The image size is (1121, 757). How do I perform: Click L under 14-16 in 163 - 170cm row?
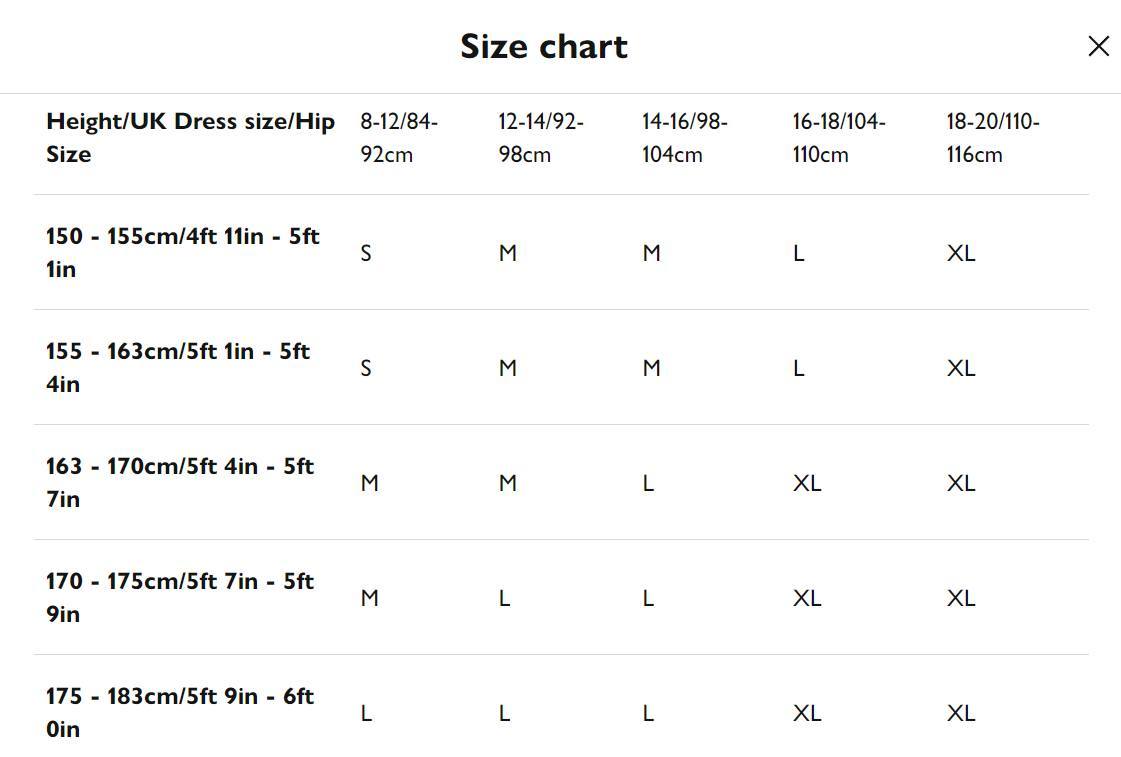(x=648, y=483)
